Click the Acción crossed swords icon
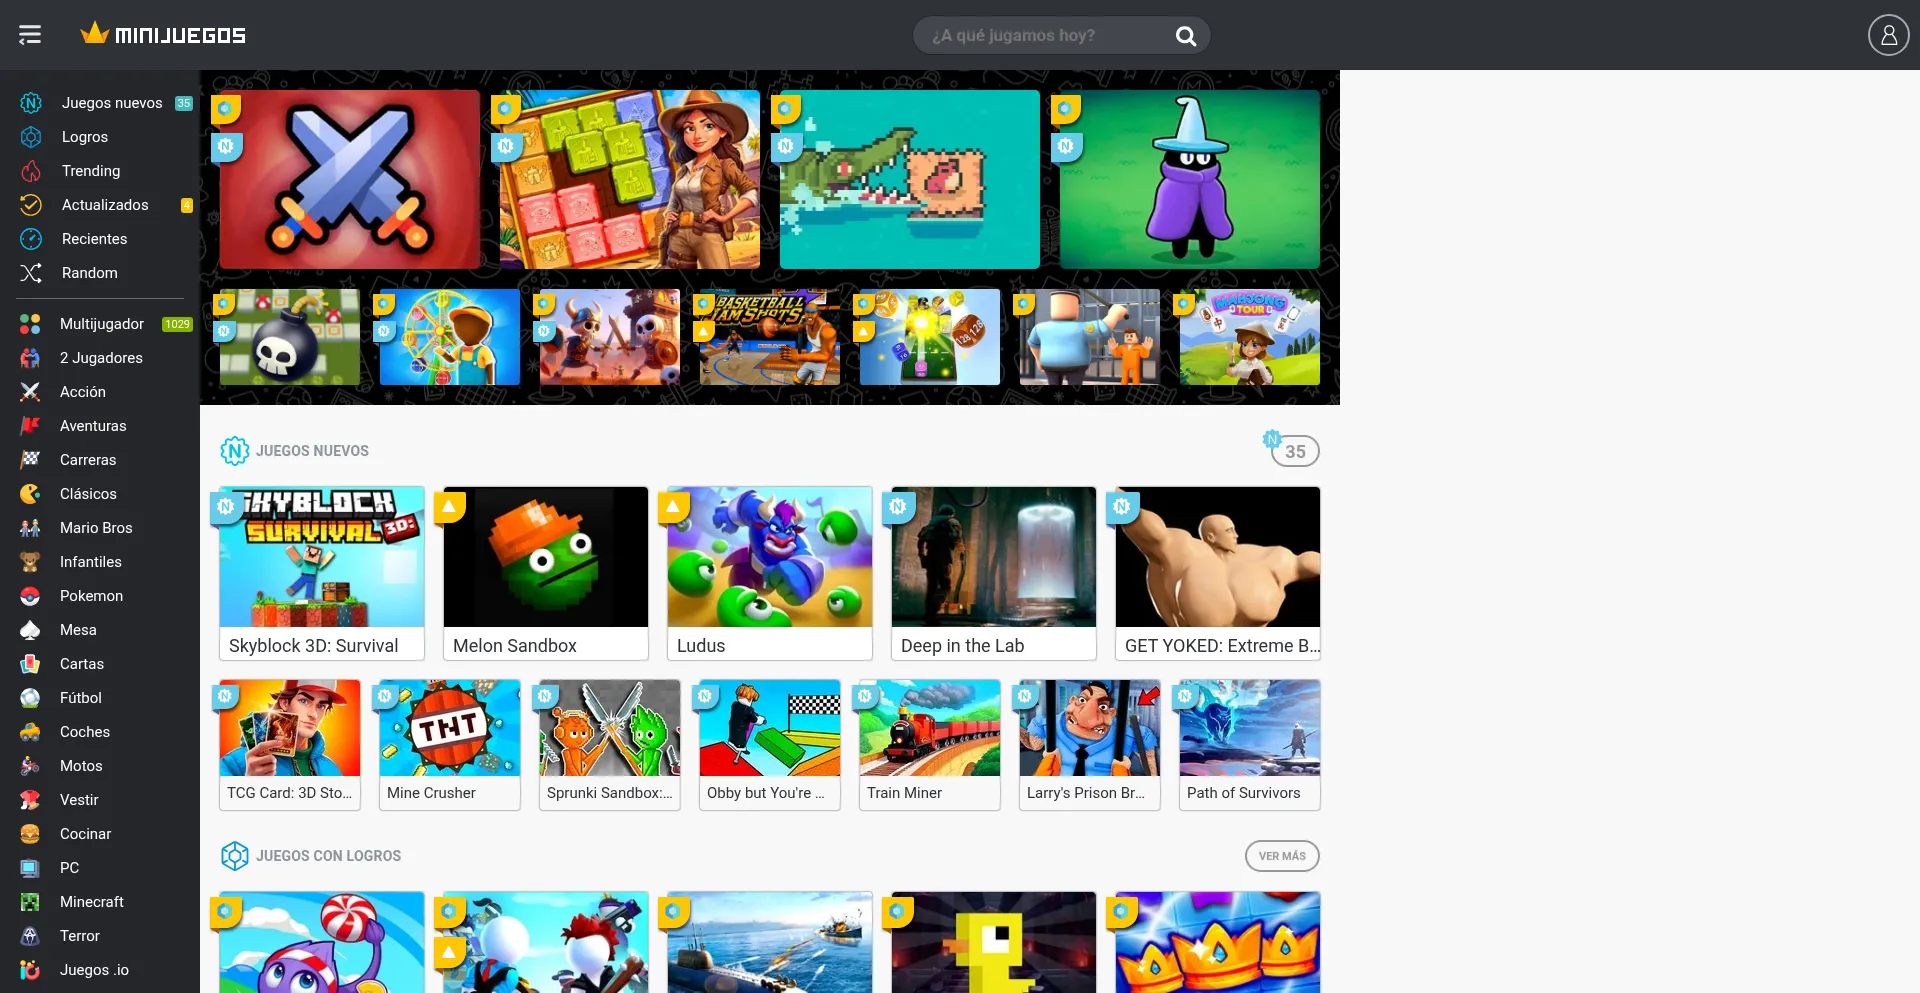The height and width of the screenshot is (993, 1920). point(30,392)
